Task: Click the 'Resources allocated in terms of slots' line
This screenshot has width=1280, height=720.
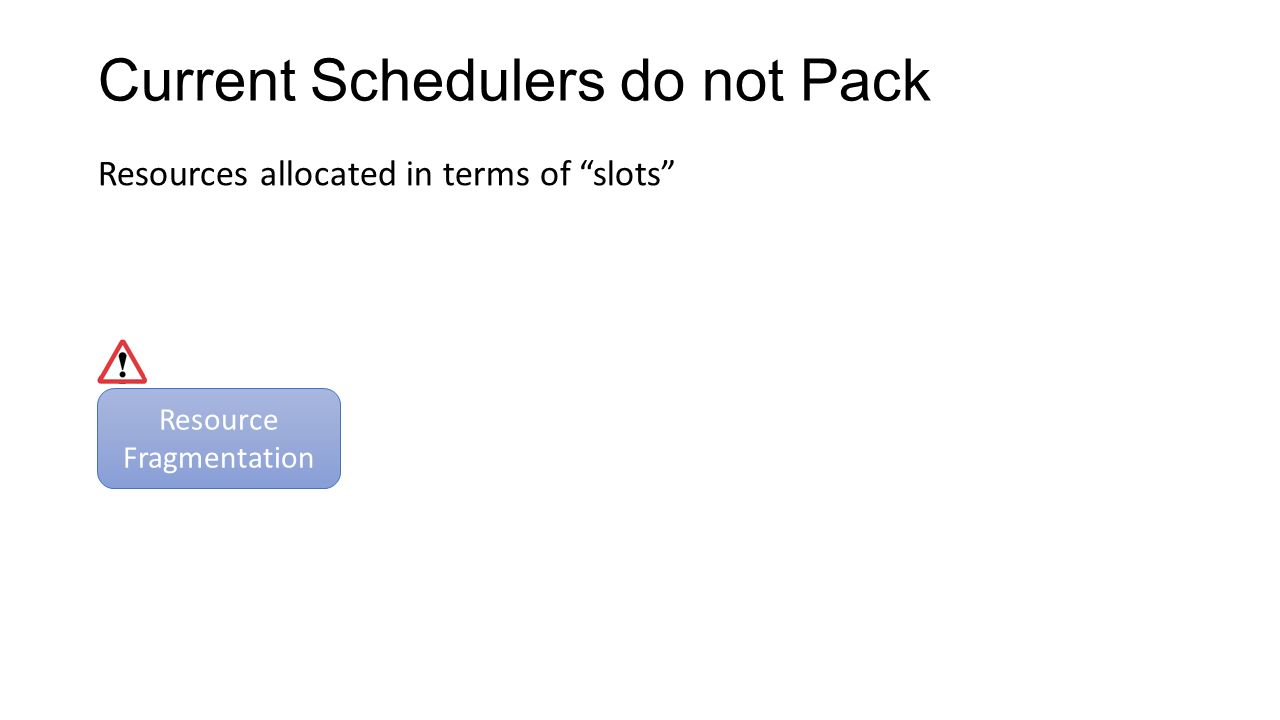Action: click(388, 174)
